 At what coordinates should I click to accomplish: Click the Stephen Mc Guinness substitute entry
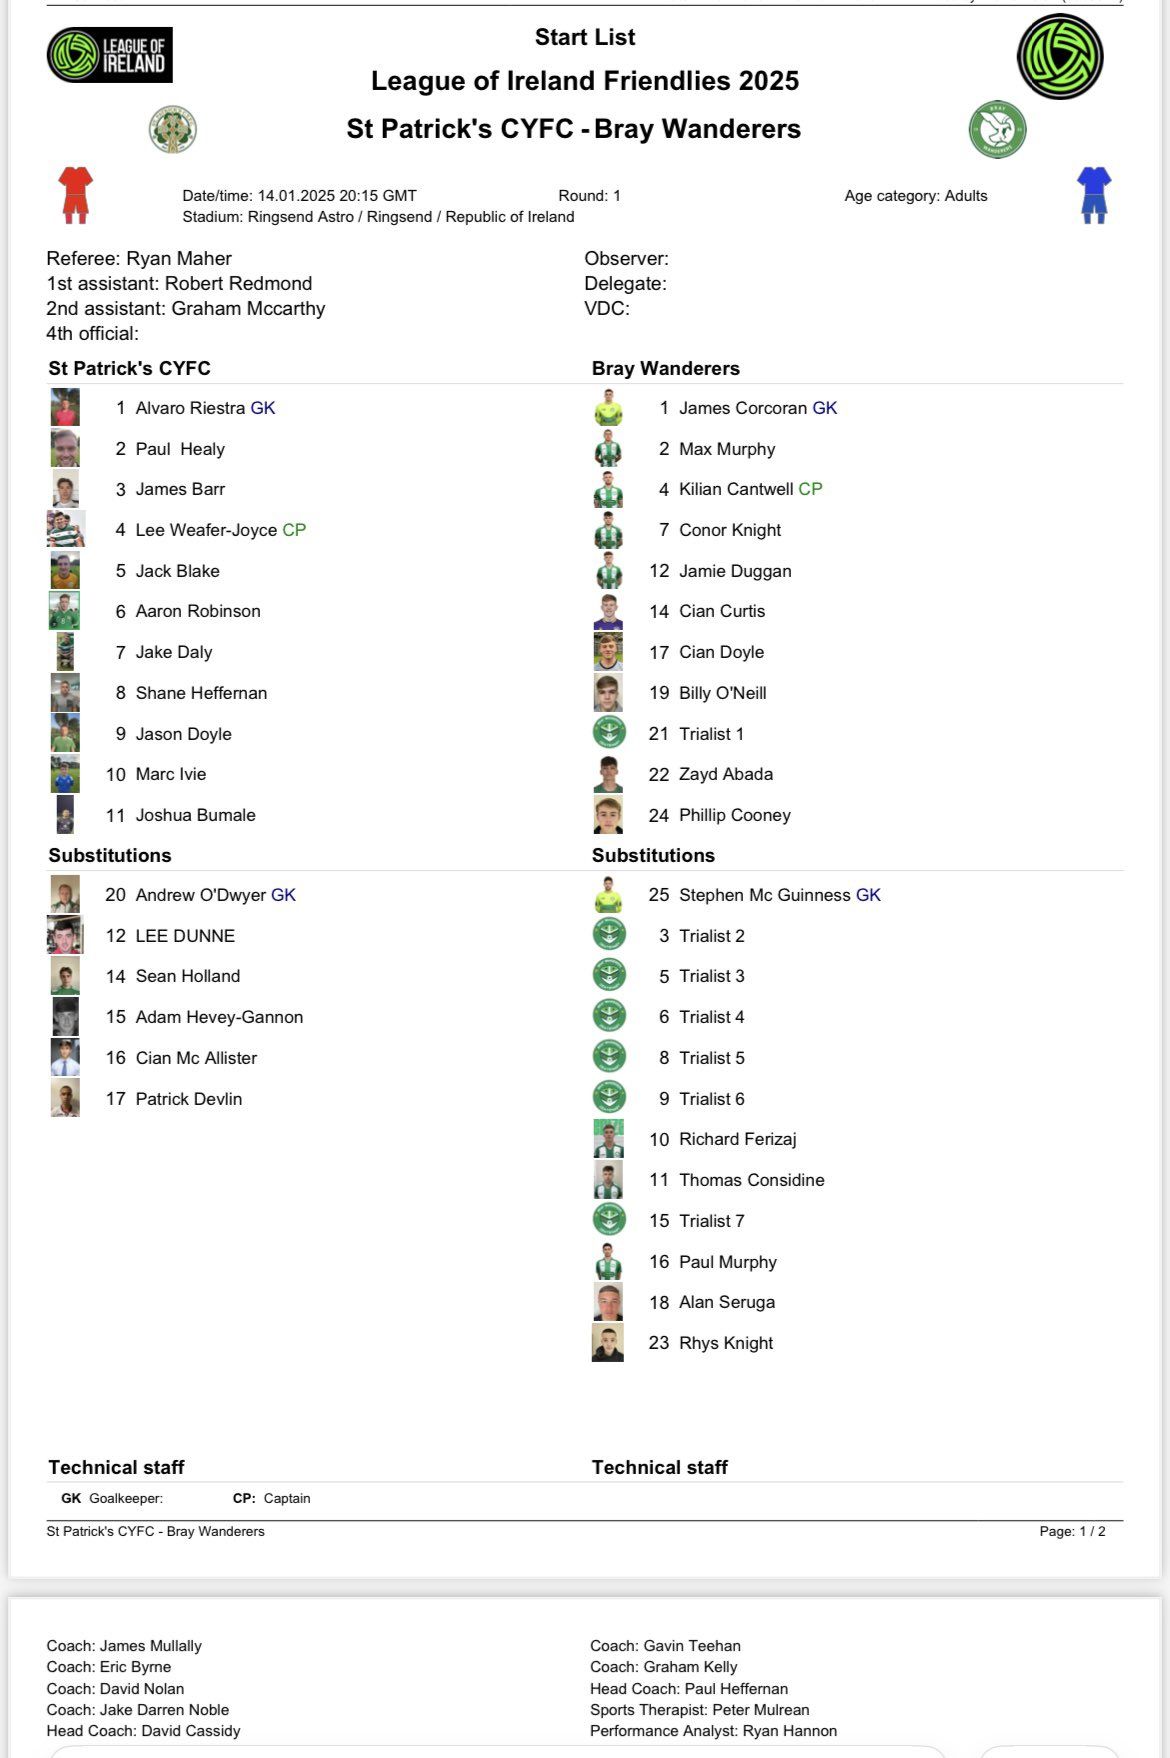click(x=764, y=895)
